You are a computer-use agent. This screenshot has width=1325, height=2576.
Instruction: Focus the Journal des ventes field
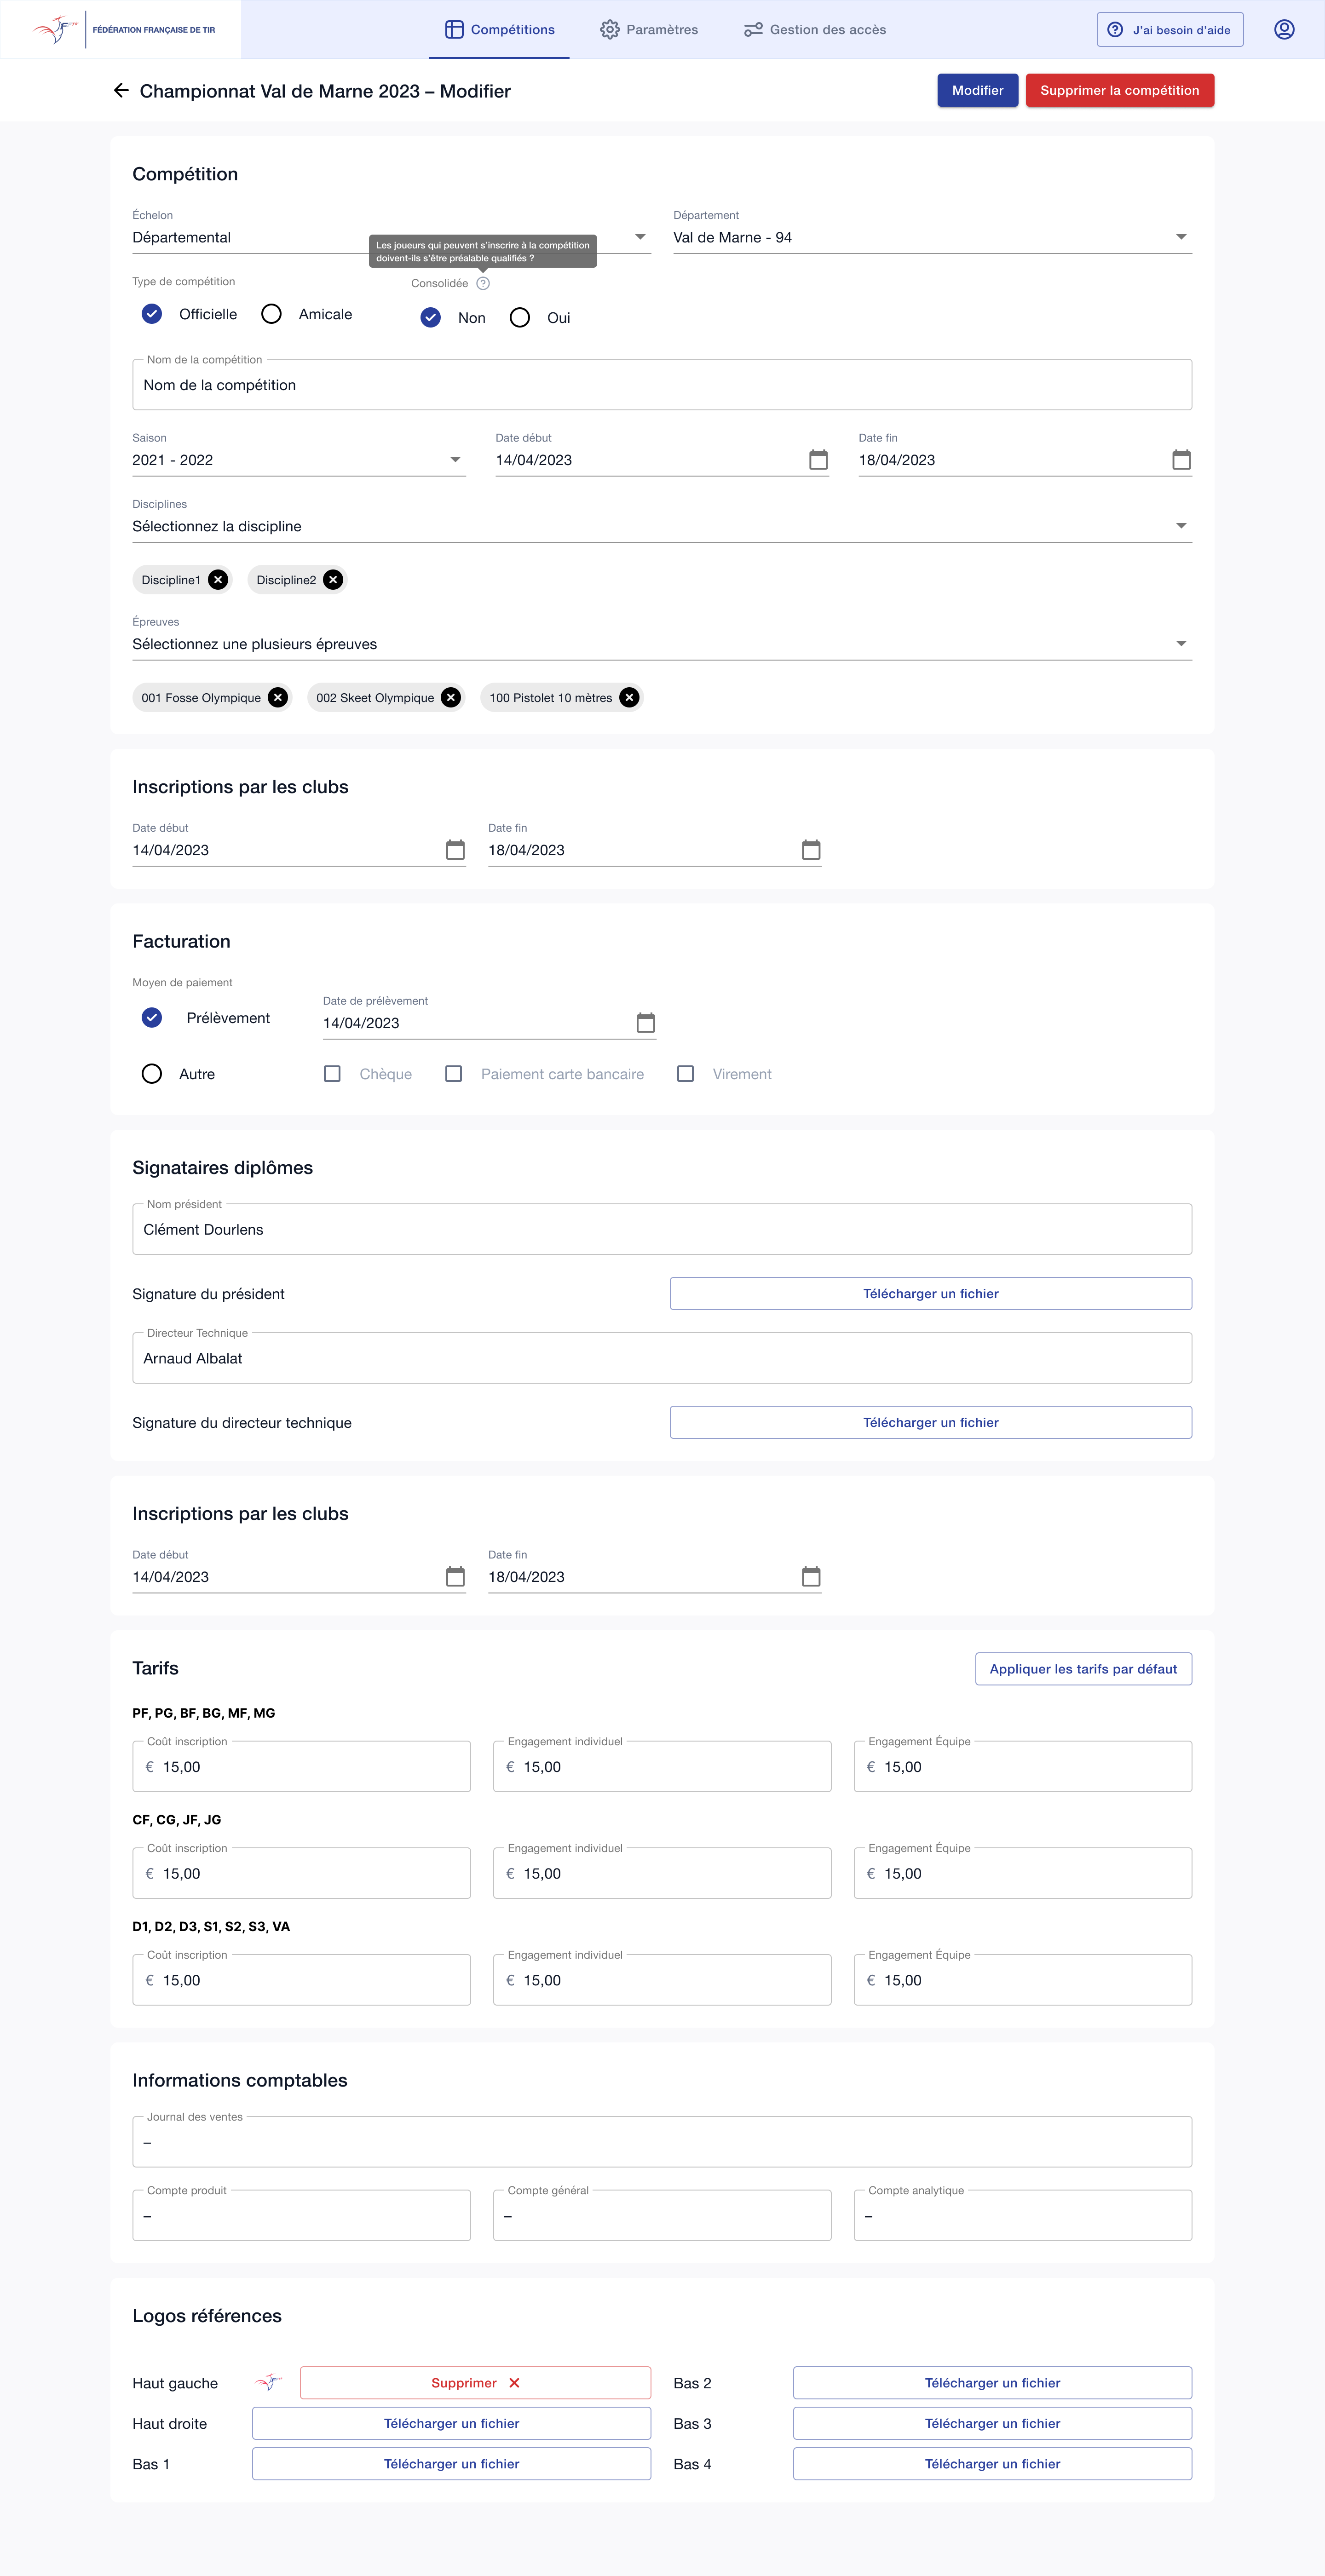pos(662,2143)
